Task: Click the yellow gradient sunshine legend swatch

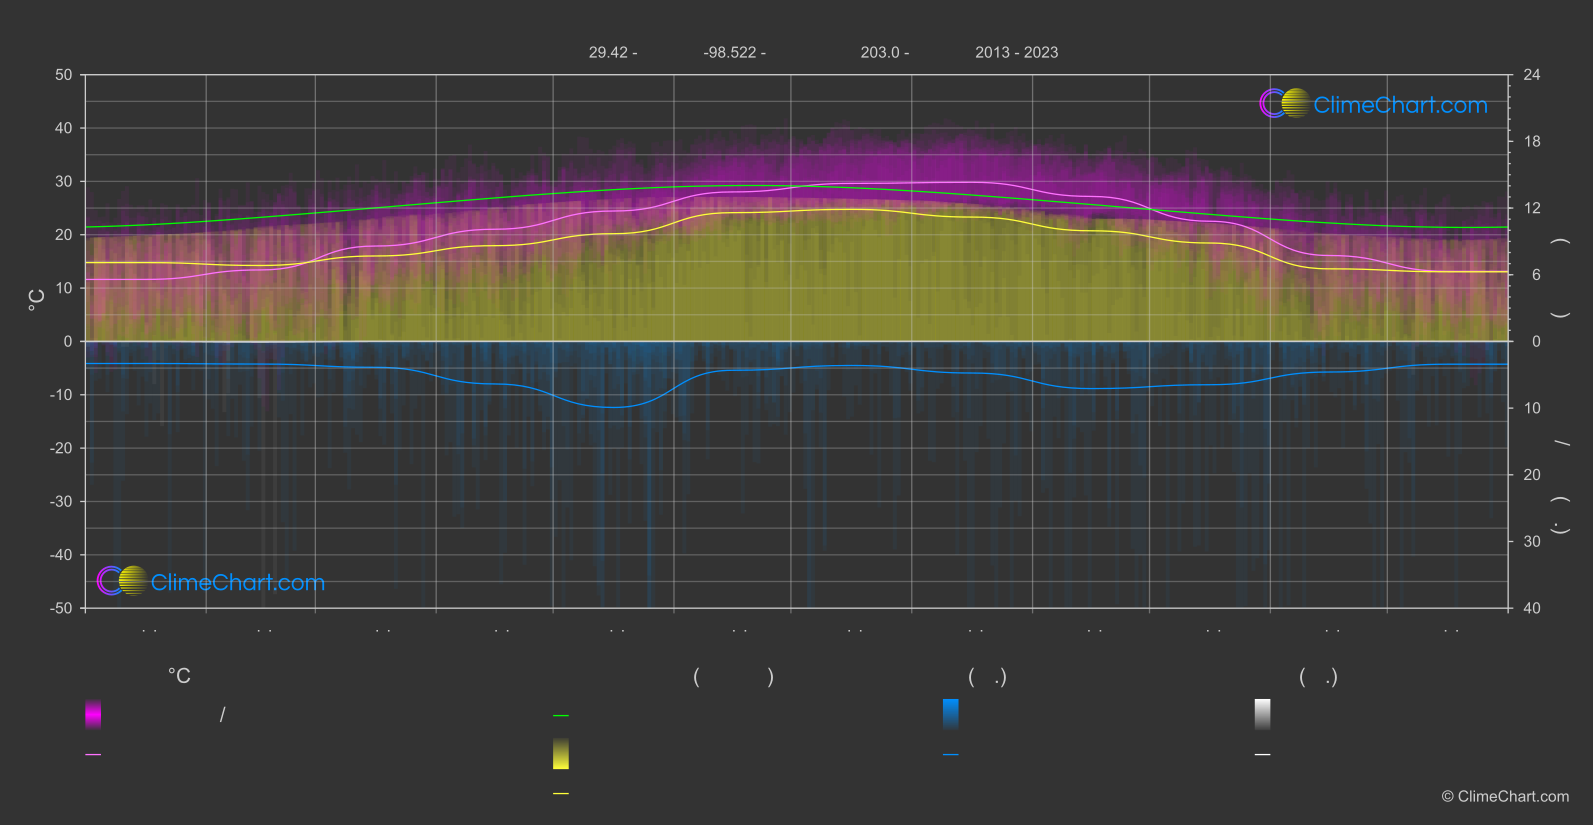Action: click(561, 754)
